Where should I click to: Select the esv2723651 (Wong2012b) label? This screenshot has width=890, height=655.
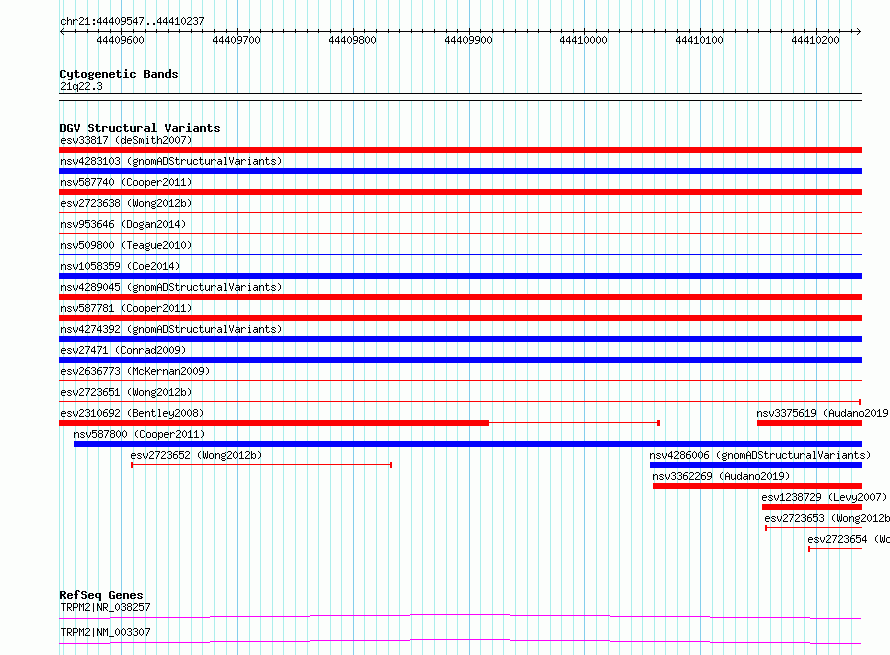pos(126,392)
